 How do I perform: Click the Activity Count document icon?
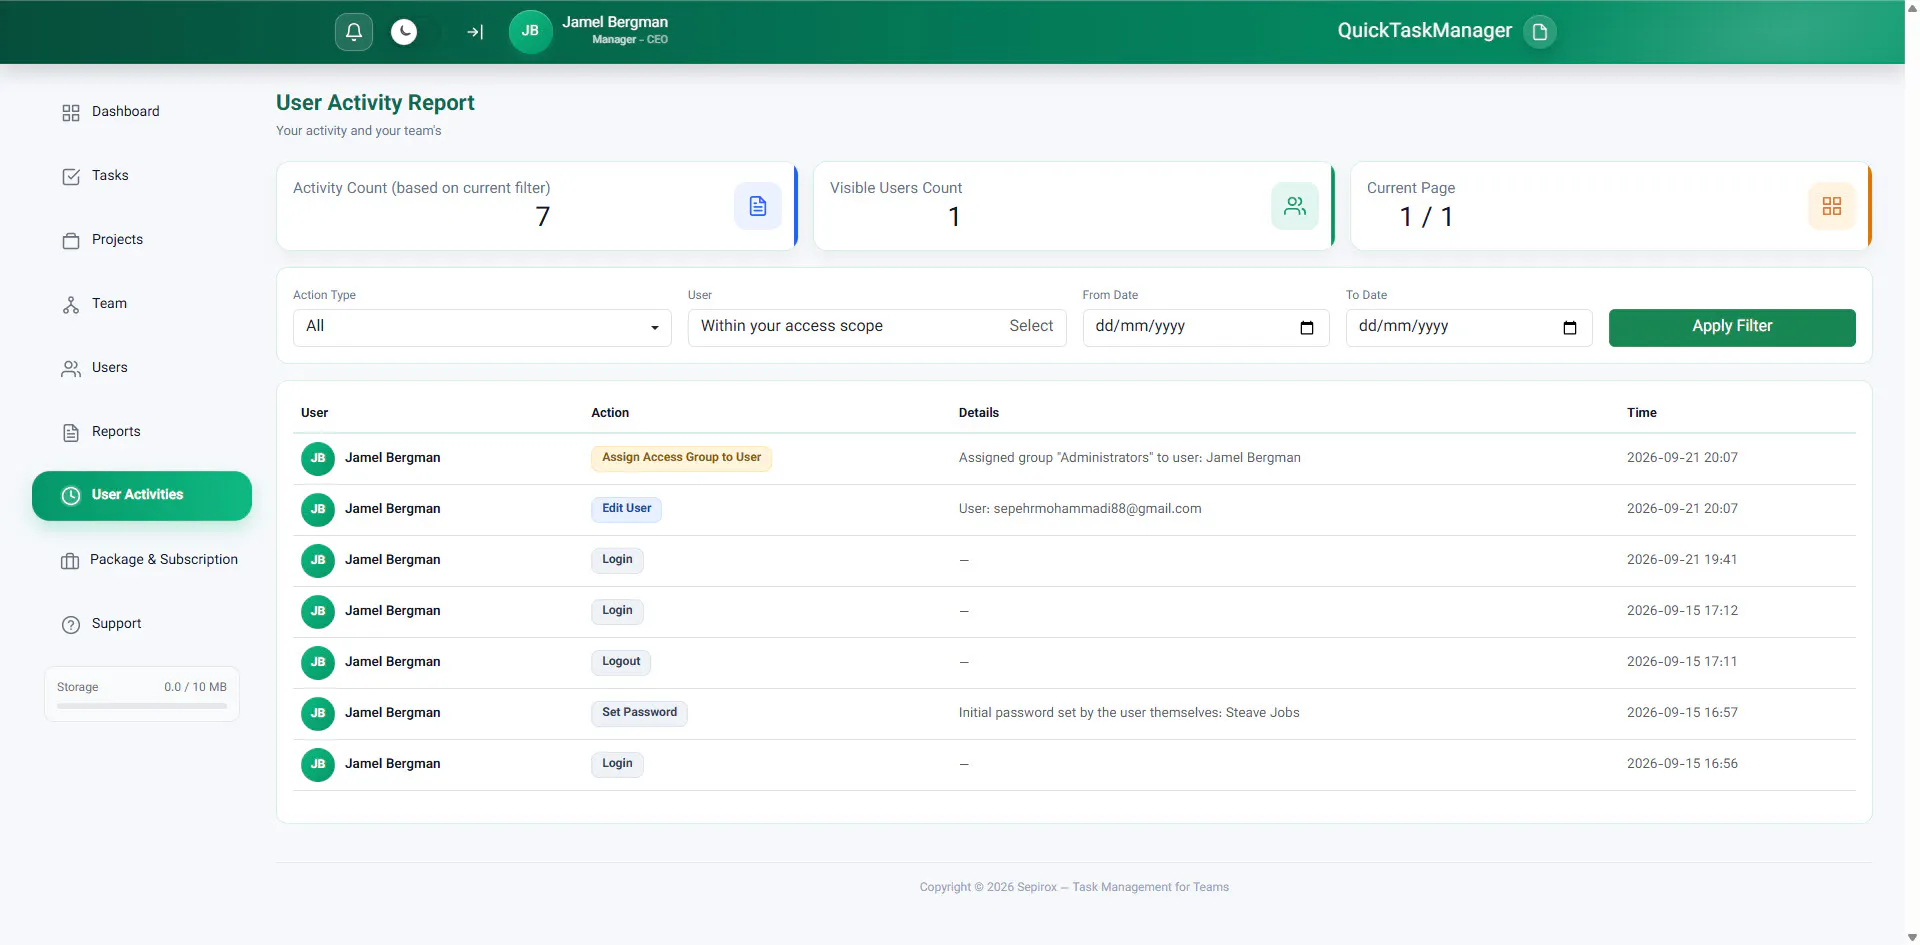758,206
